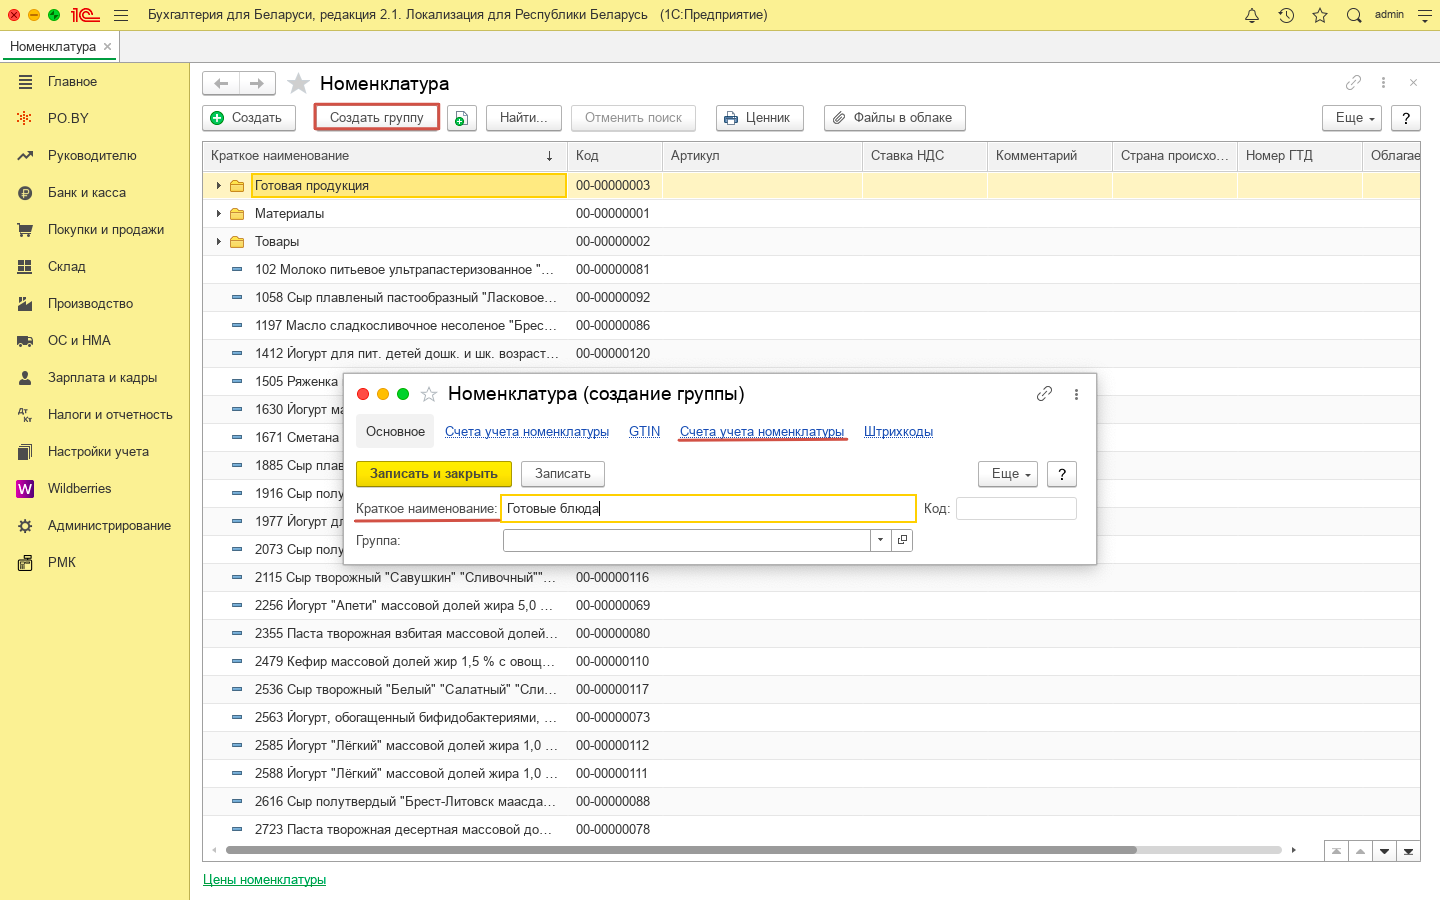
Task: Open the history clock icon
Action: click(1286, 15)
